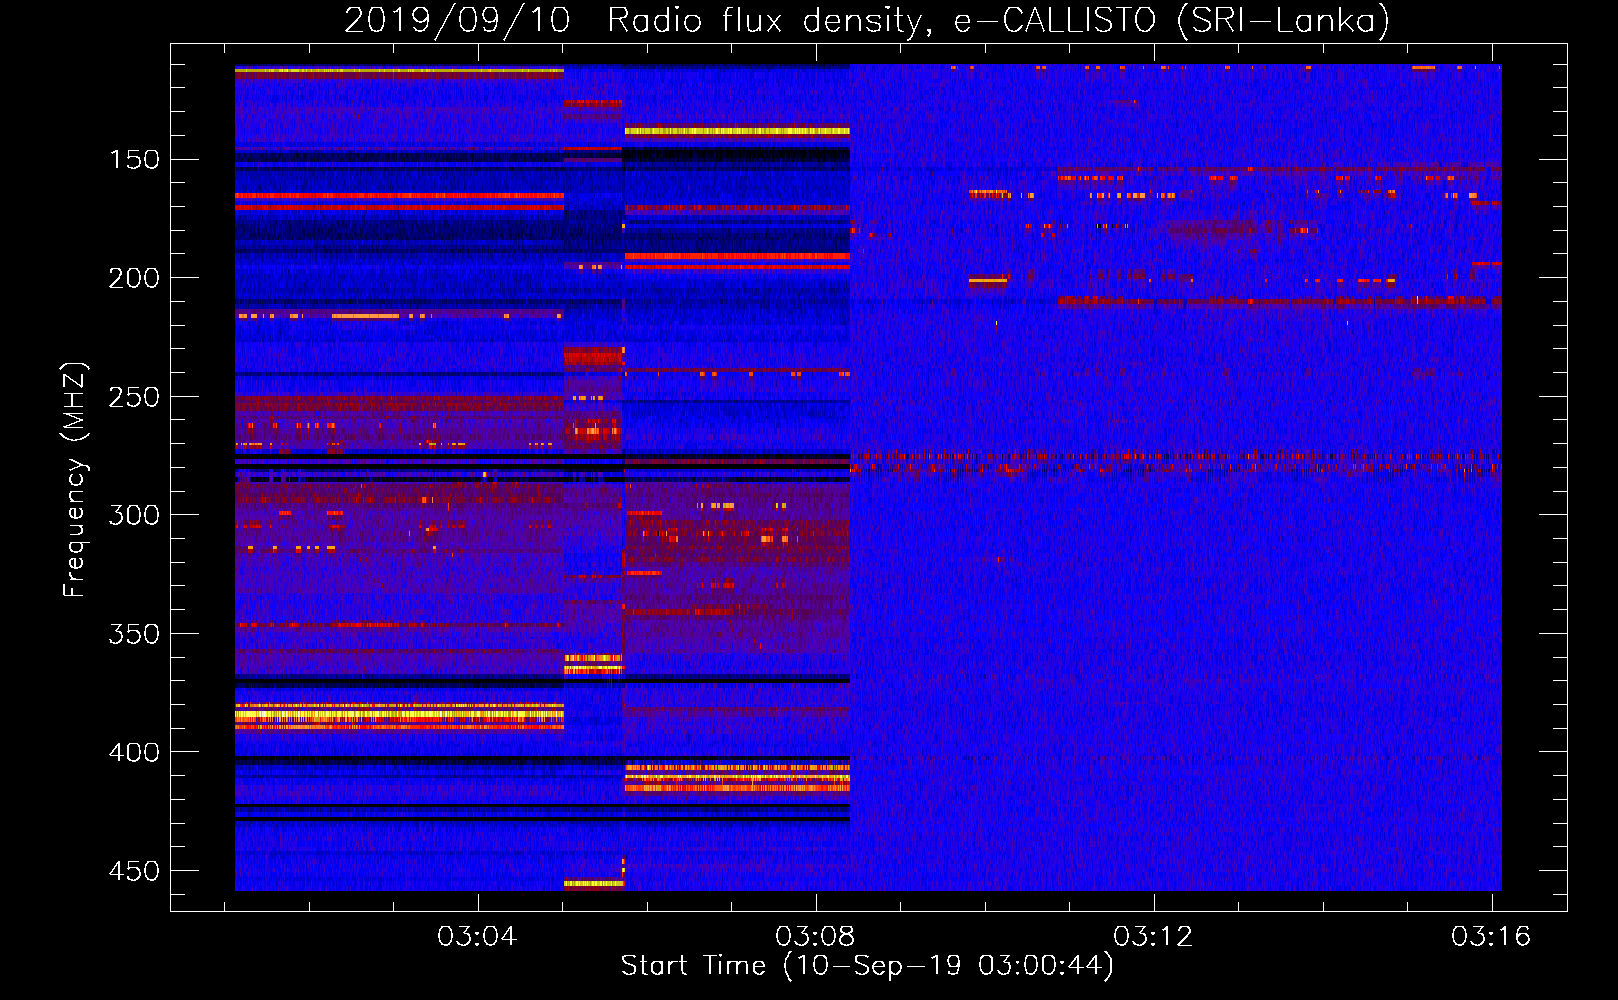This screenshot has width=1618, height=1000.
Task: Click the 03:04 time tick label
Action: [x=477, y=936]
